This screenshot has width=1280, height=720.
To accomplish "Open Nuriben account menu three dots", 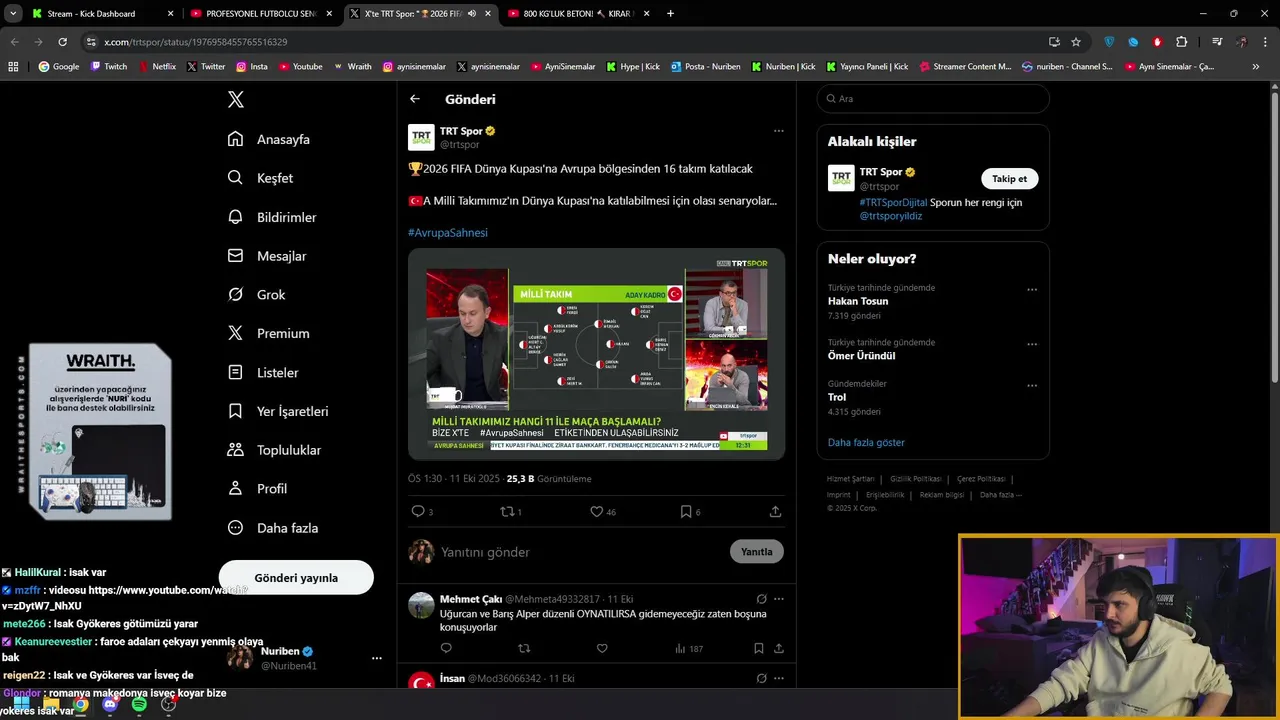I will (x=377, y=658).
